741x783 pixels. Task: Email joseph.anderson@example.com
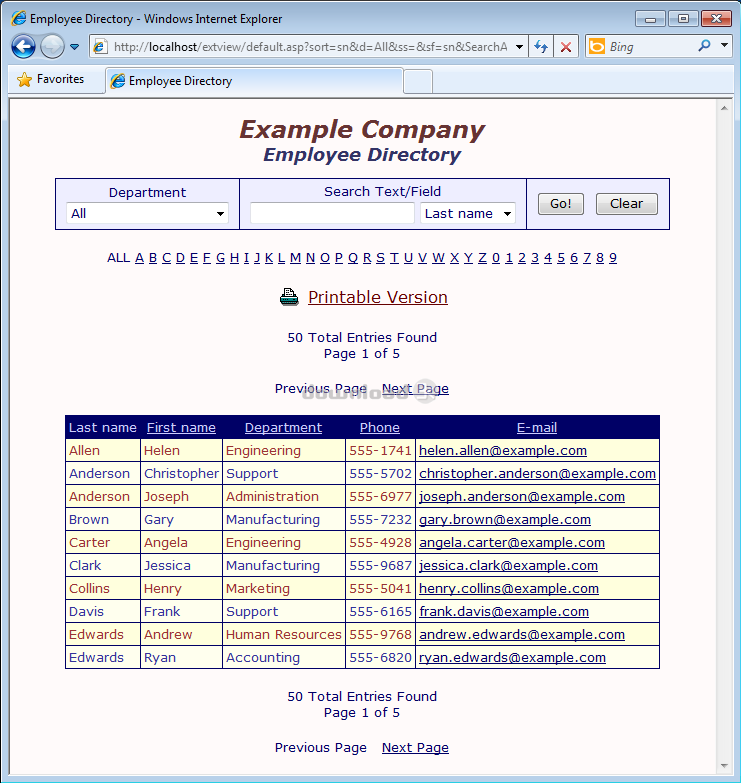[x=522, y=496]
